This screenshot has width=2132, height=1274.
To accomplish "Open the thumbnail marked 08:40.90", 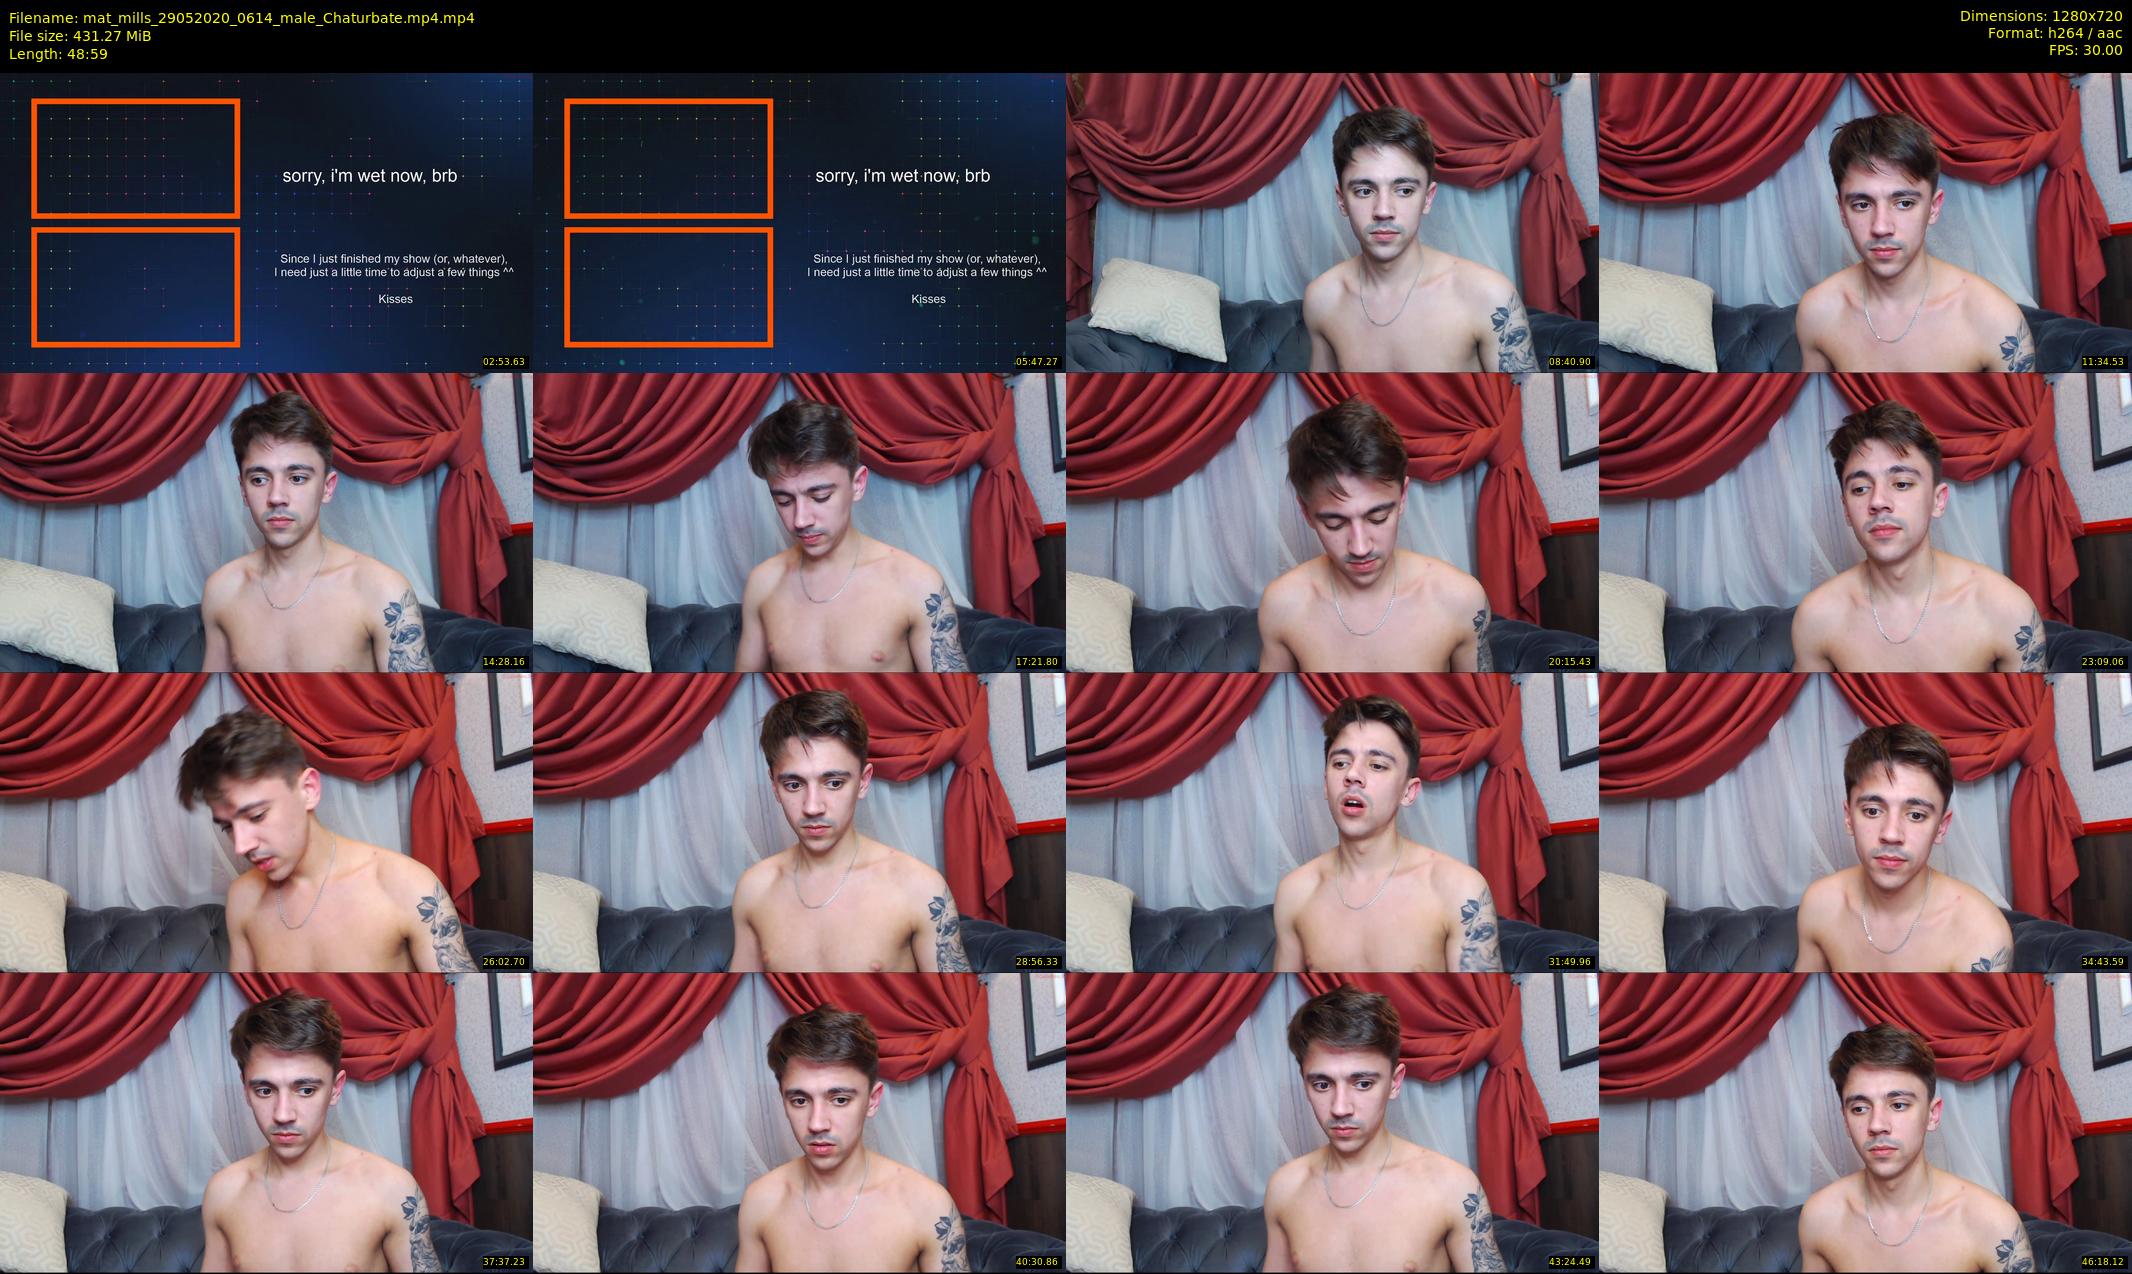I will [x=1332, y=222].
